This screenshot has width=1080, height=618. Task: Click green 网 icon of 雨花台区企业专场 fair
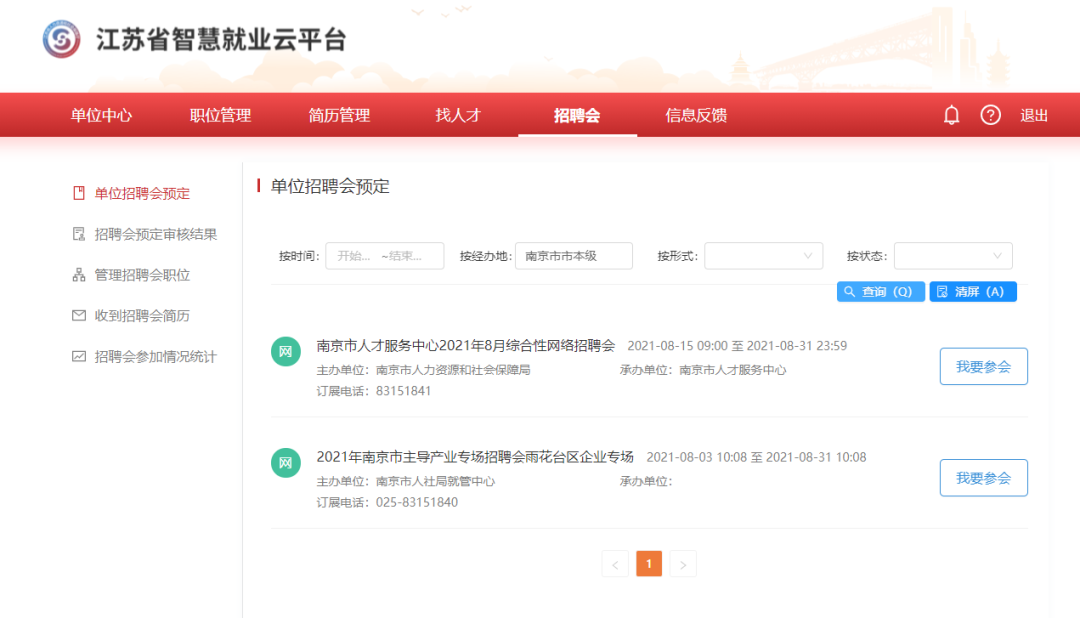click(x=286, y=463)
